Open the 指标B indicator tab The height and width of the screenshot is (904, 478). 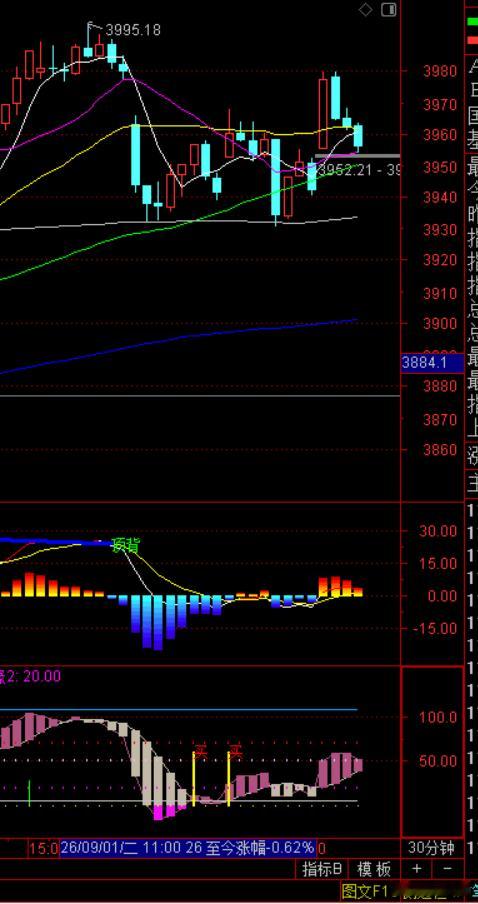323,869
